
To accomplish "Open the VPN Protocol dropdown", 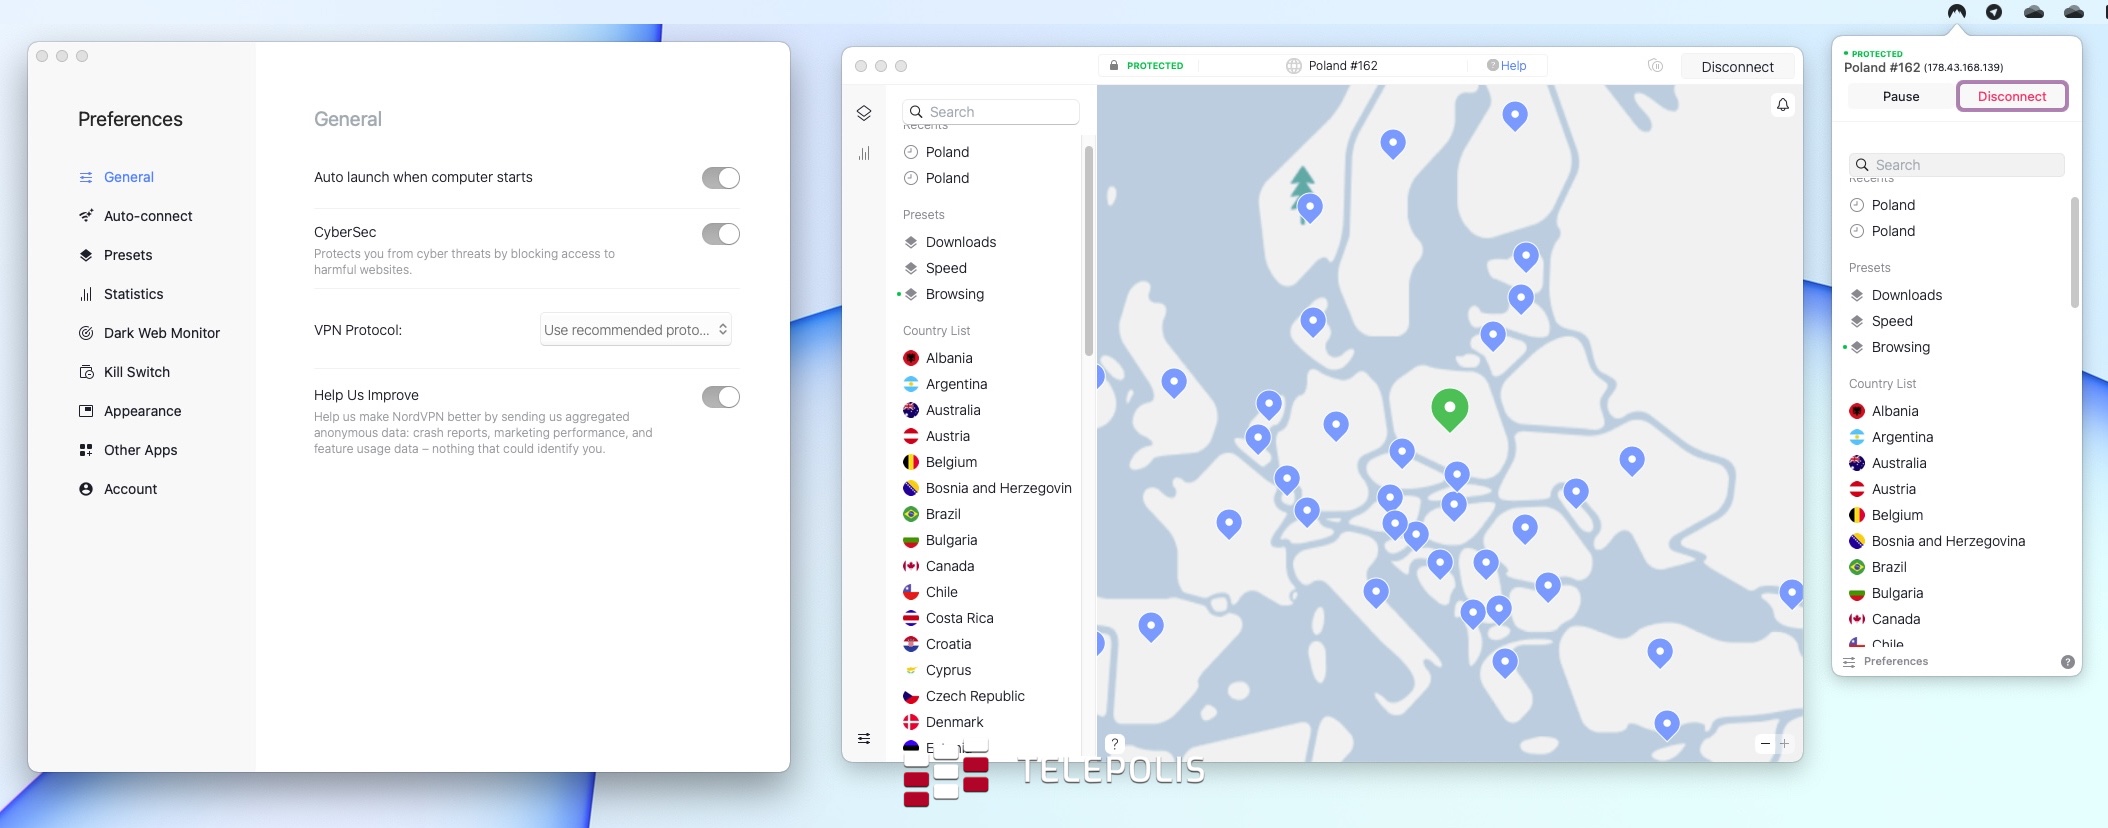I will 635,330.
